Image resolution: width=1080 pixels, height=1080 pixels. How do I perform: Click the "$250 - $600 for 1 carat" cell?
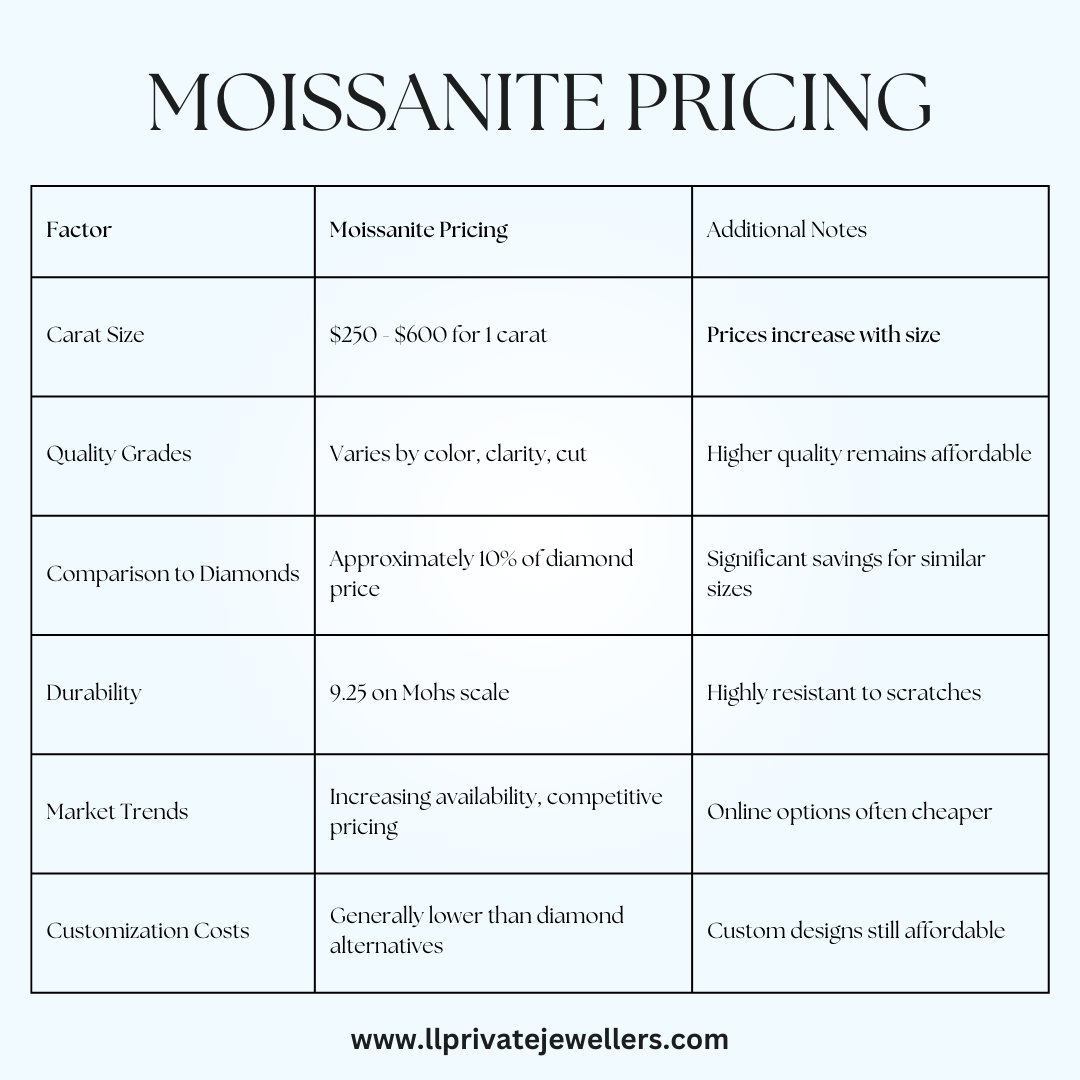tap(438, 335)
